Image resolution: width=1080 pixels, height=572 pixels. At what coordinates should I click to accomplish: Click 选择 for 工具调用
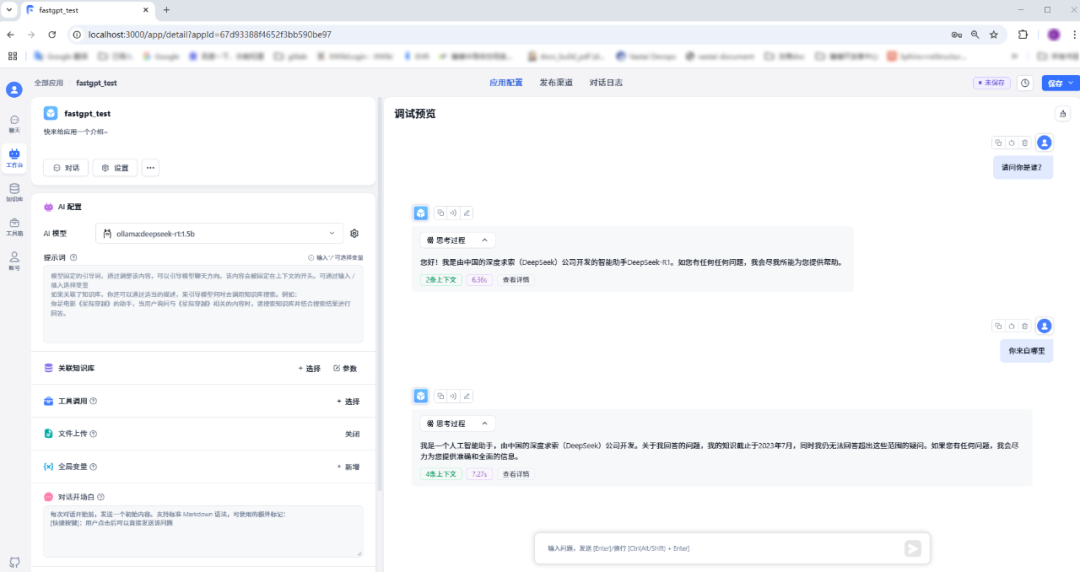coord(348,402)
